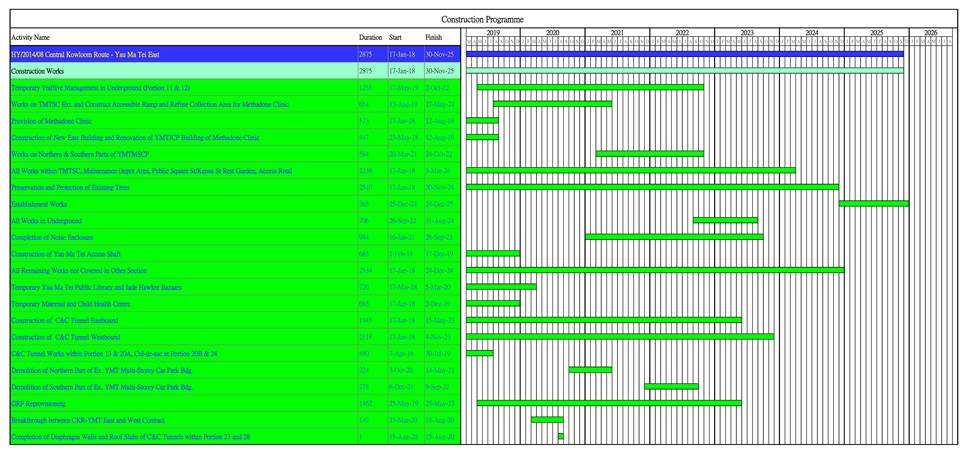Select the Duration column header
This screenshot has width=966, height=454.
pyautogui.click(x=370, y=38)
